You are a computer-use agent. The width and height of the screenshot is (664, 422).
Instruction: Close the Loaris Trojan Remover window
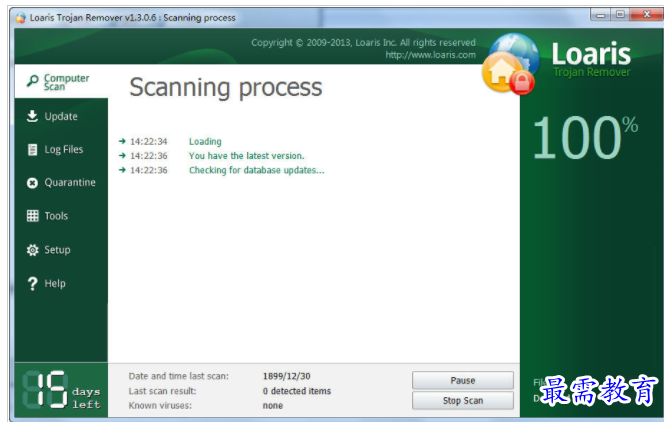pos(647,15)
